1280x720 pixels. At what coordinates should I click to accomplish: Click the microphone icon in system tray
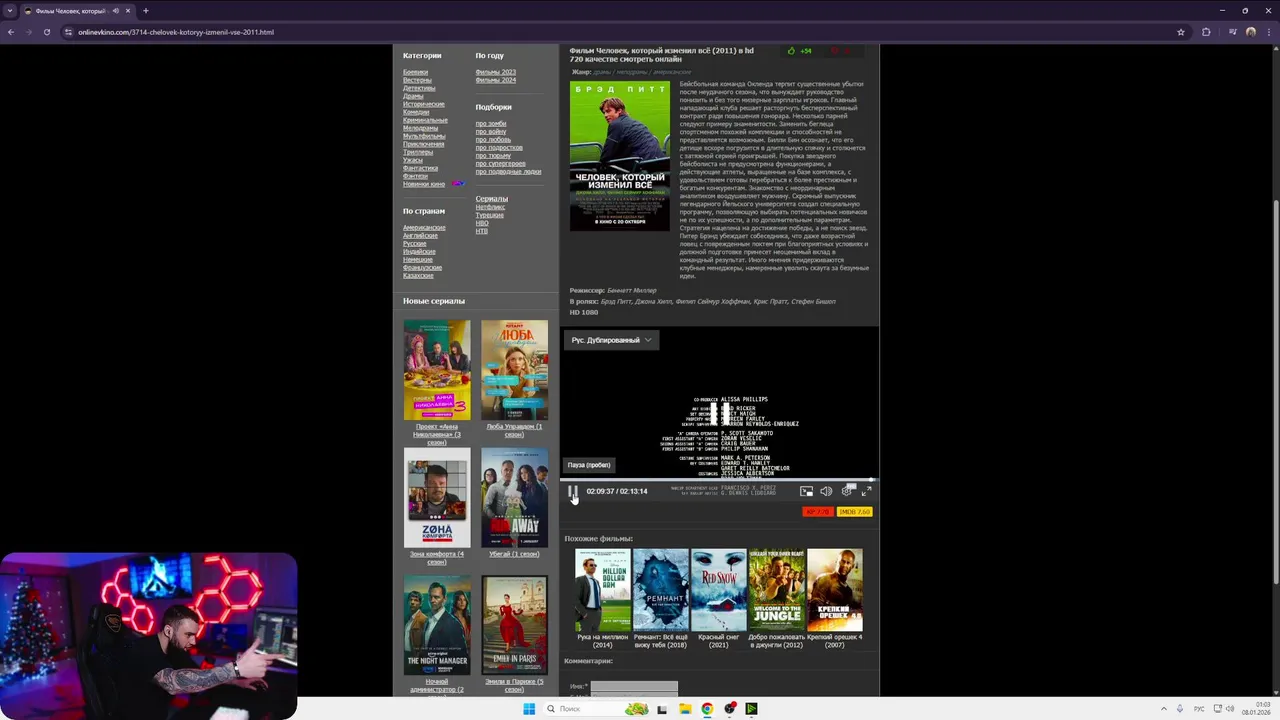(1180, 709)
